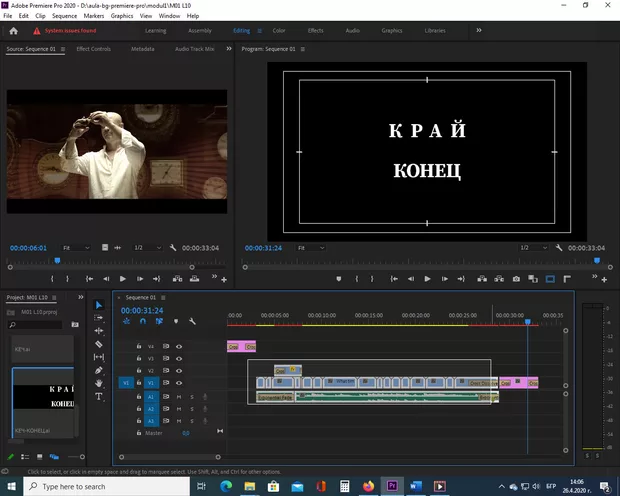Mute audio track A1
The width and height of the screenshot is (620, 496).
coord(179,396)
